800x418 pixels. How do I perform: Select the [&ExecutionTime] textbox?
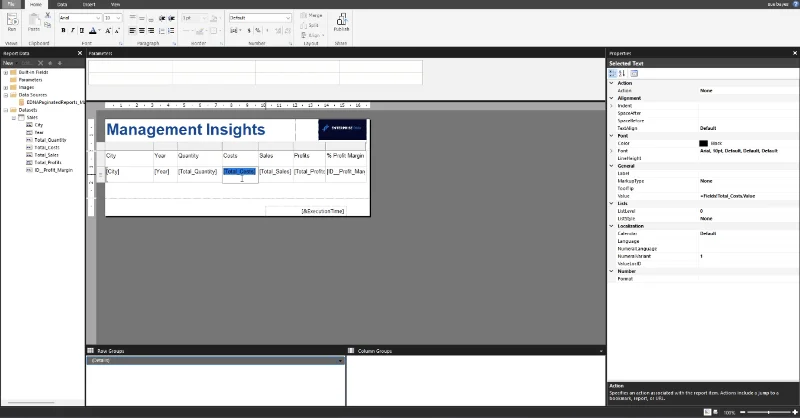tap(306, 211)
